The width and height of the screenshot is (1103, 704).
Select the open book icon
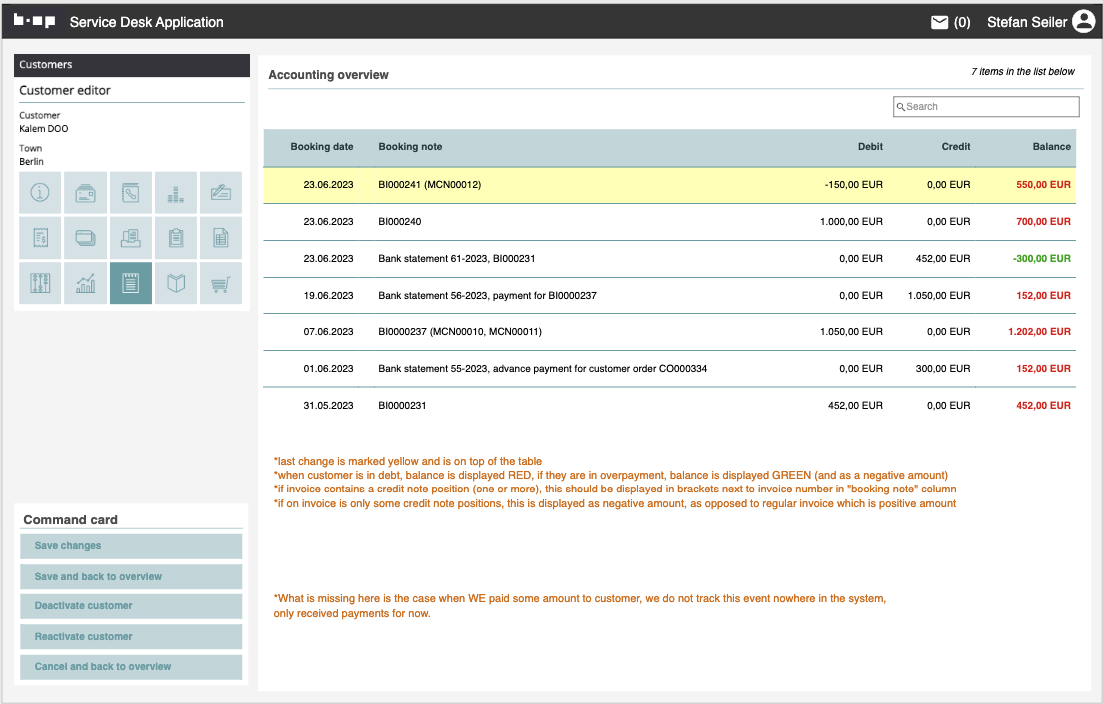click(x=176, y=284)
